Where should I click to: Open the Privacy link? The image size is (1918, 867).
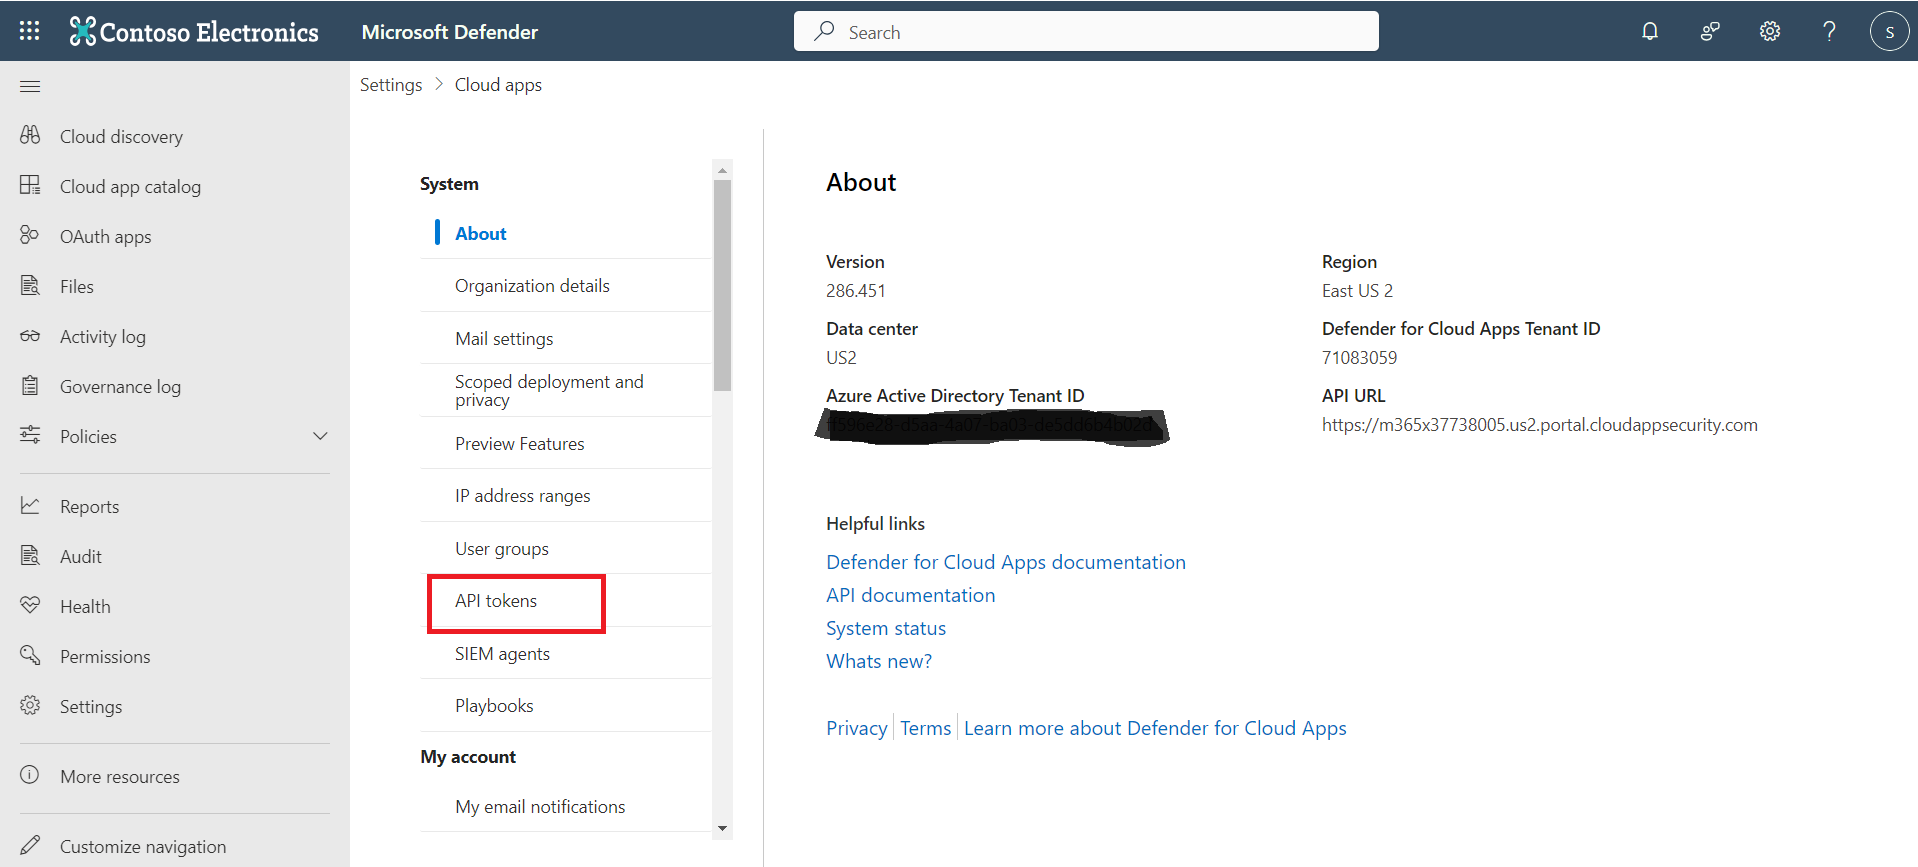coord(857,728)
